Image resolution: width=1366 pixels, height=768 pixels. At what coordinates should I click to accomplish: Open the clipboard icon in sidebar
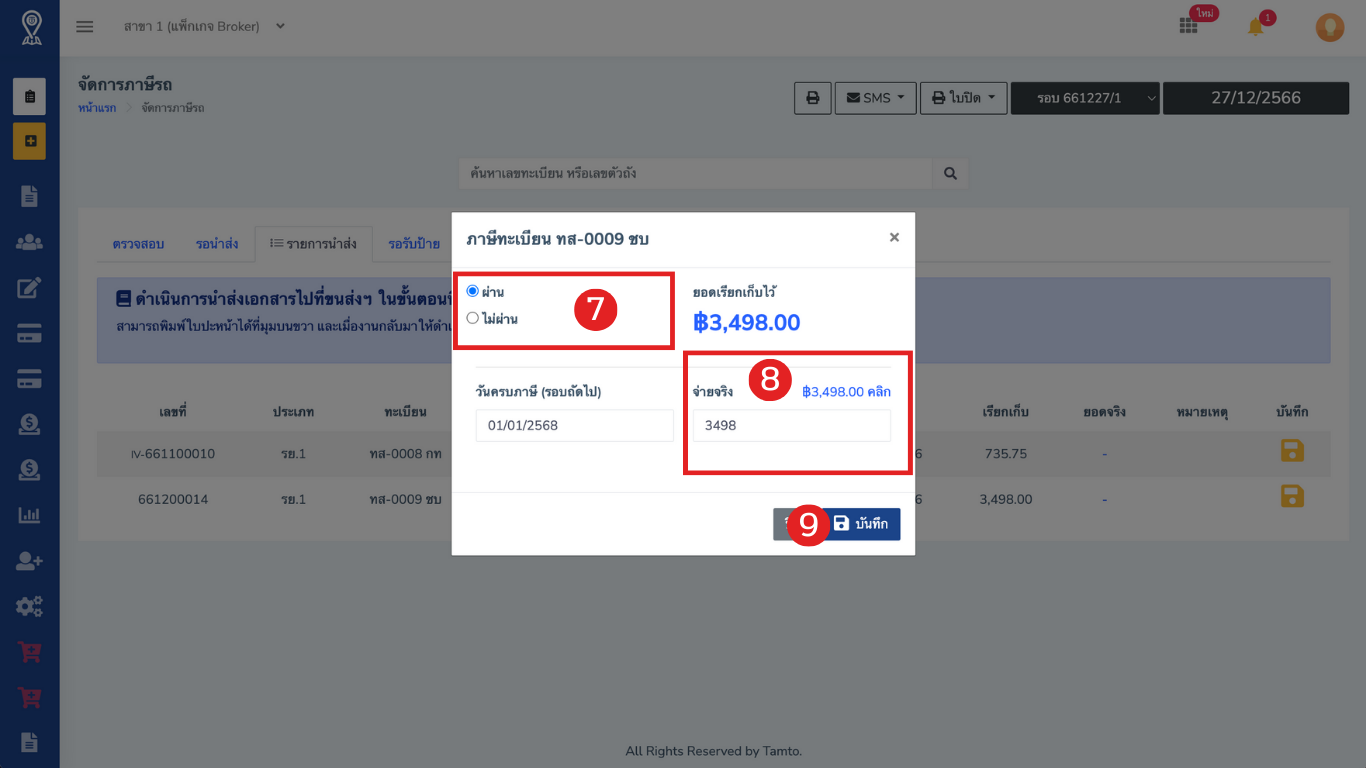(29, 96)
